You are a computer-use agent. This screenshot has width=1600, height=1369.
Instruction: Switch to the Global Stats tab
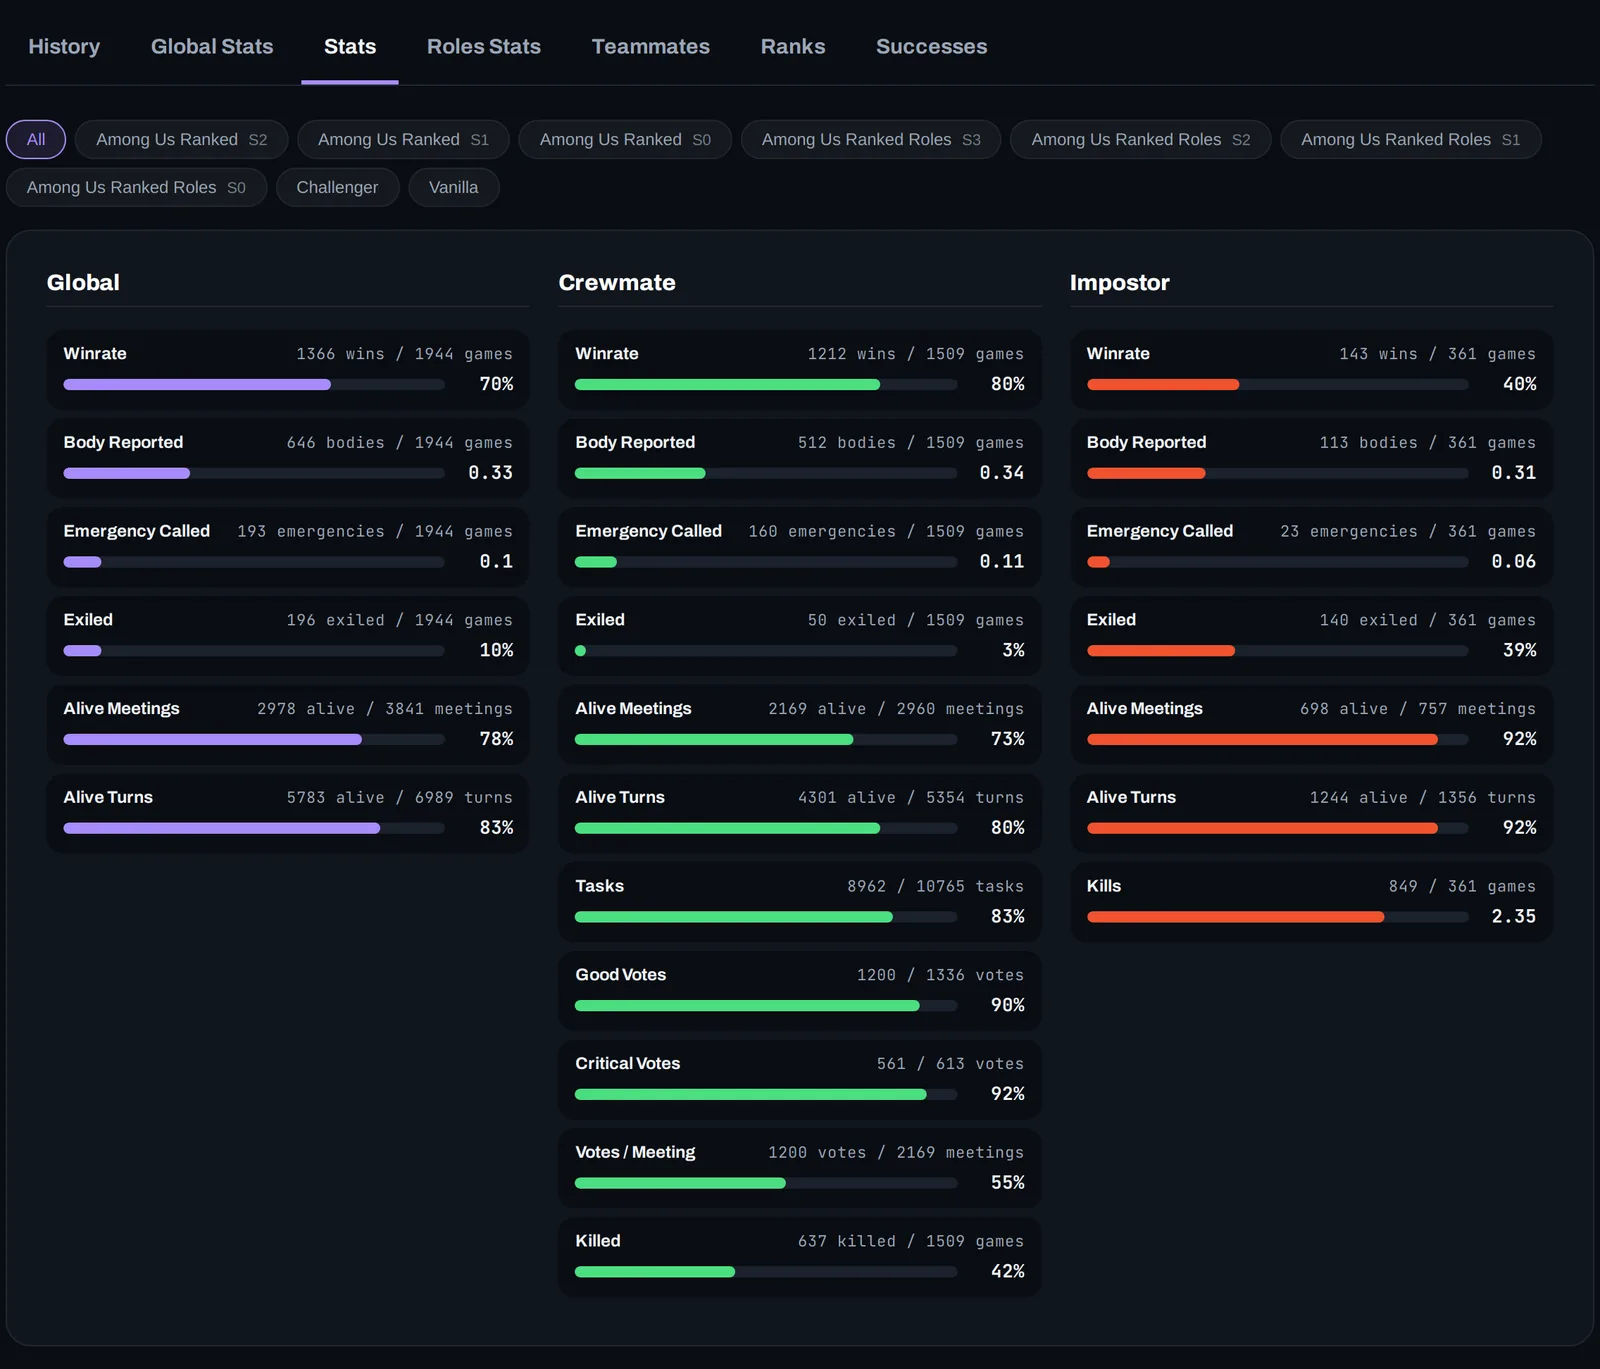point(212,47)
